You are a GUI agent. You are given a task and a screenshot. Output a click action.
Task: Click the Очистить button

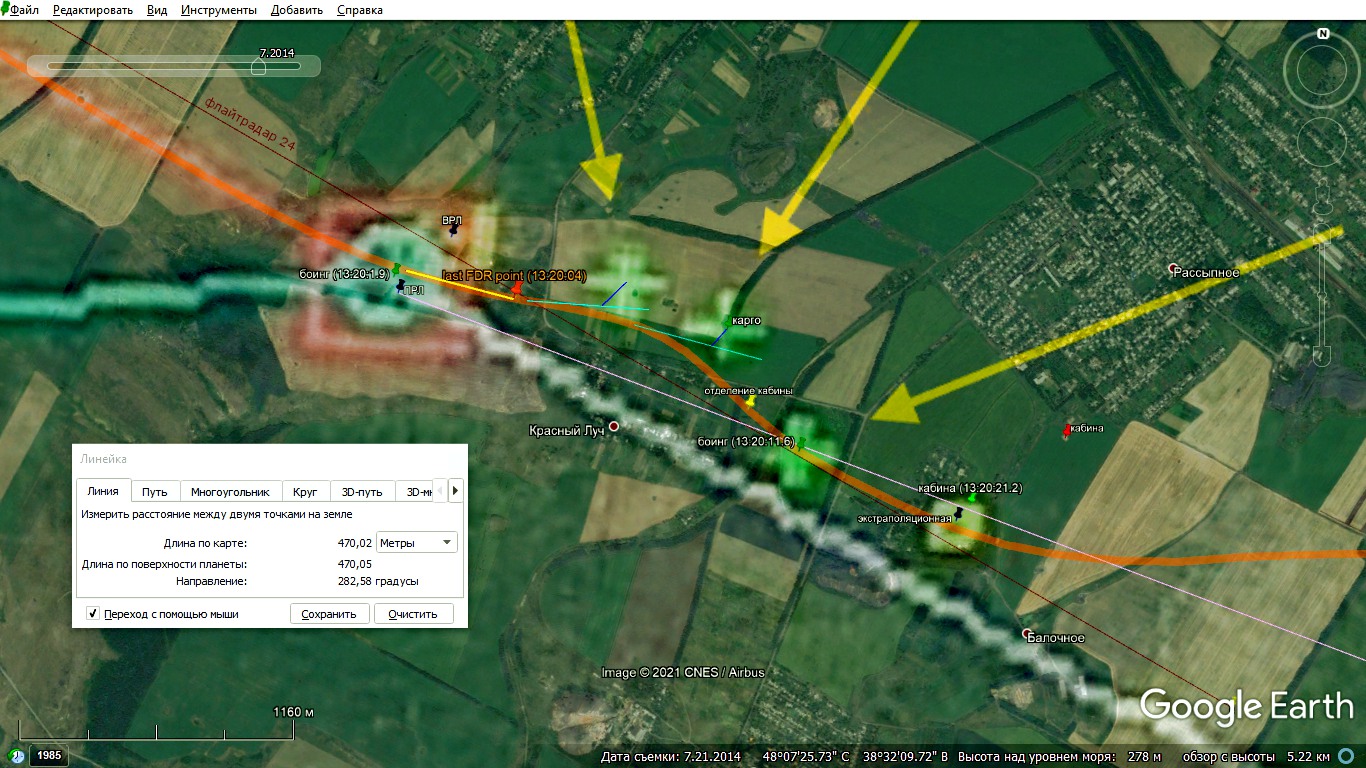coord(414,614)
